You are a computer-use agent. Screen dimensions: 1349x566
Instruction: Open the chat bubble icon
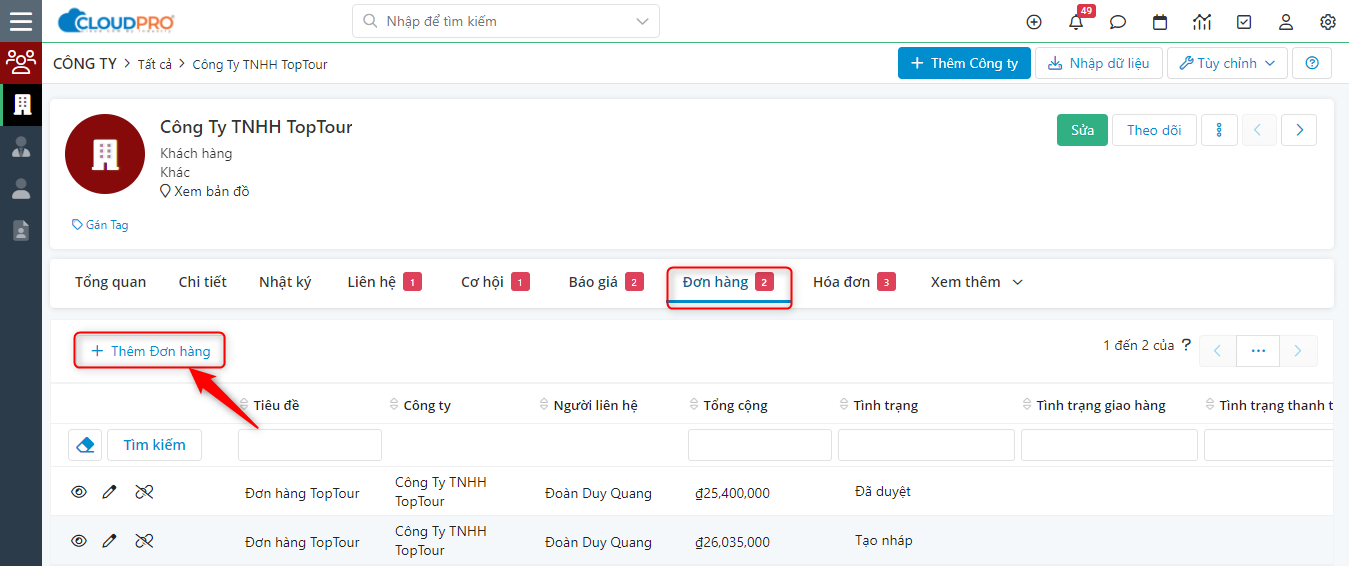click(1118, 22)
